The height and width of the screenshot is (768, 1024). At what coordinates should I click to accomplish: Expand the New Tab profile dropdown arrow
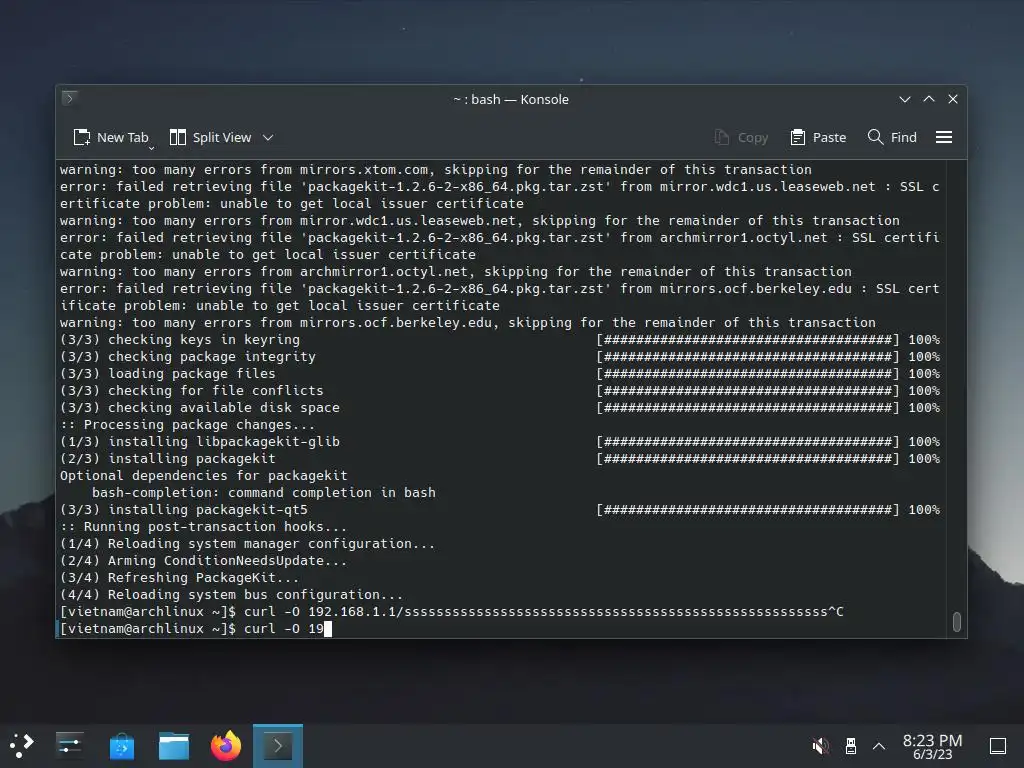pyautogui.click(x=152, y=148)
